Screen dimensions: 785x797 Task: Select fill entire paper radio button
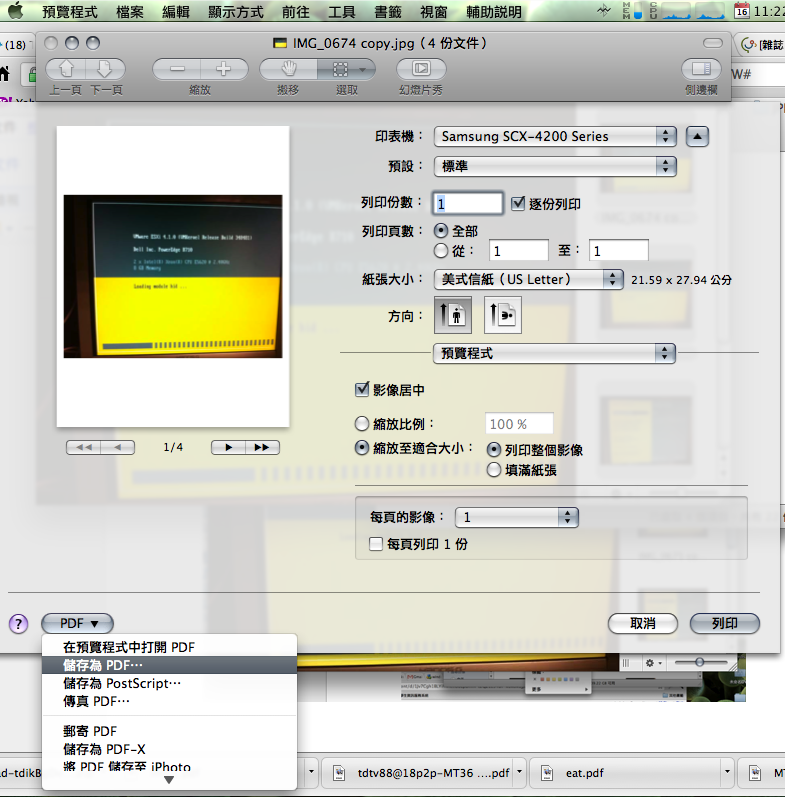tap(494, 470)
